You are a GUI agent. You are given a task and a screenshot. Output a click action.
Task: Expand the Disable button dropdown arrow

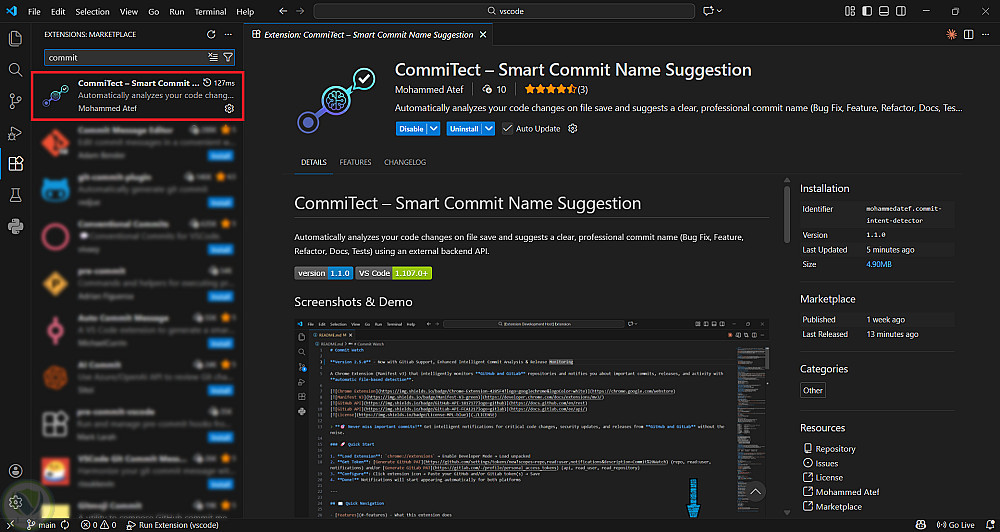coord(434,129)
